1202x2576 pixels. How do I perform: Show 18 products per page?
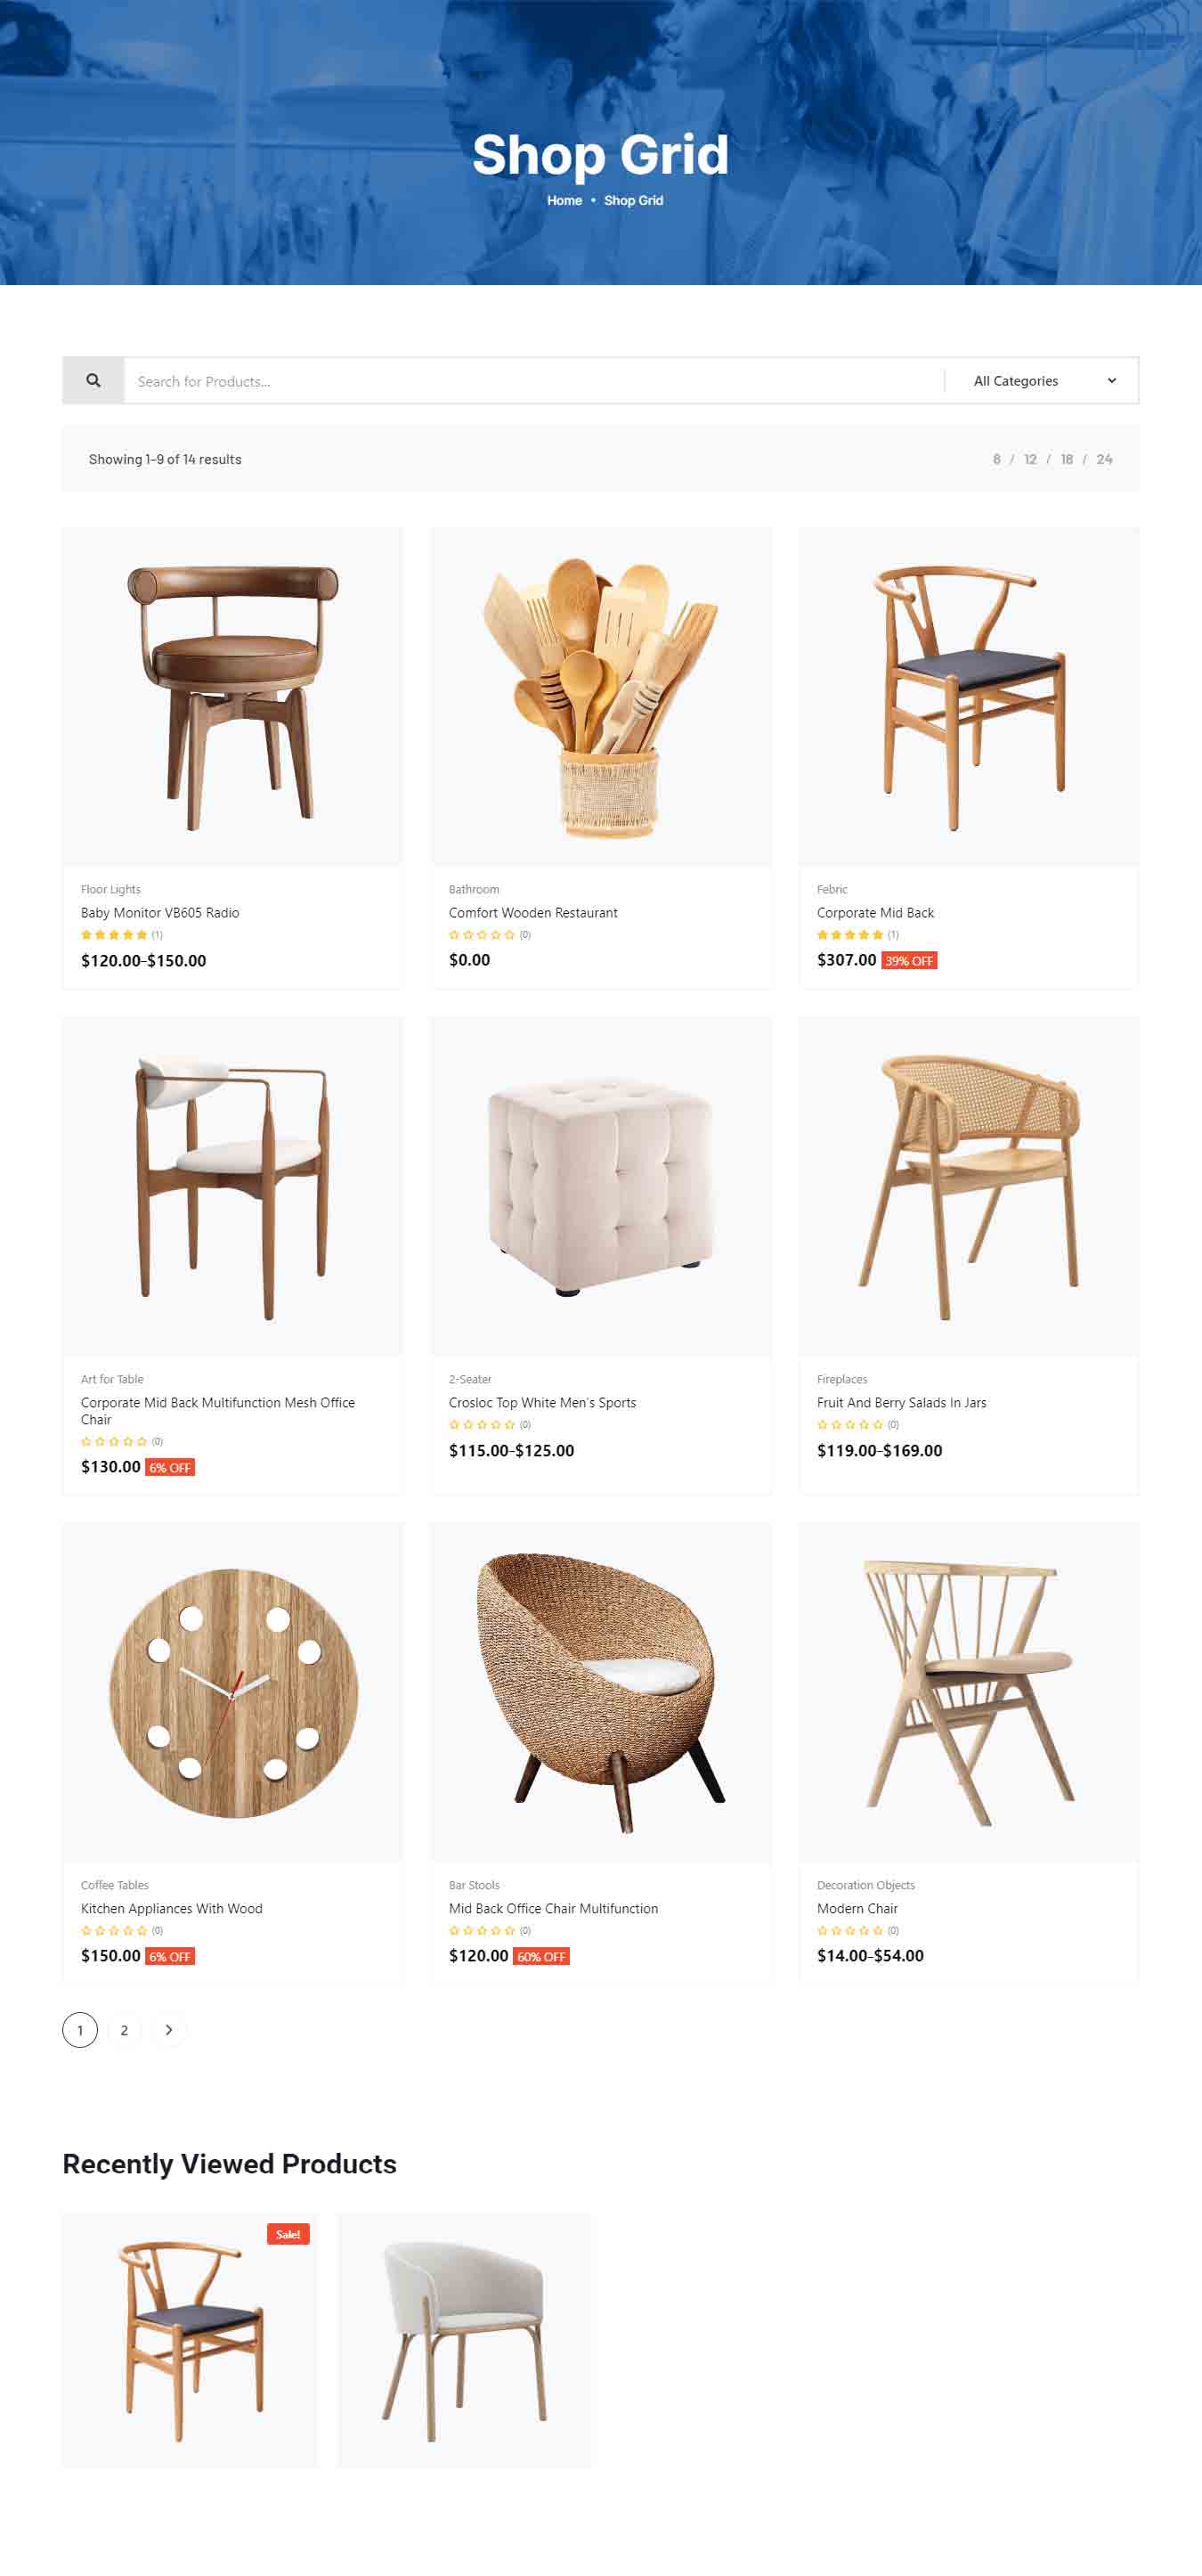click(x=1067, y=459)
